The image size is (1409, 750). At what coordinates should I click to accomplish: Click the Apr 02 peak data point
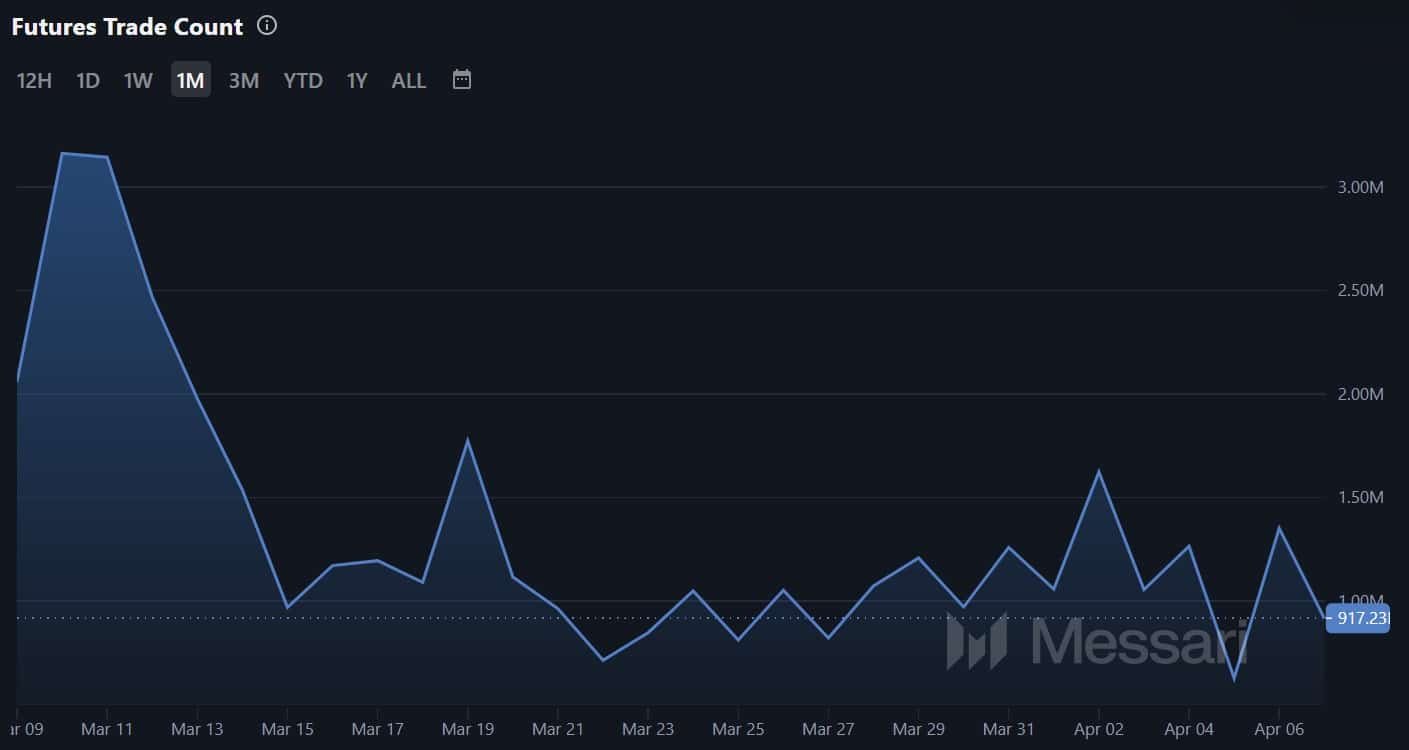click(x=1099, y=471)
